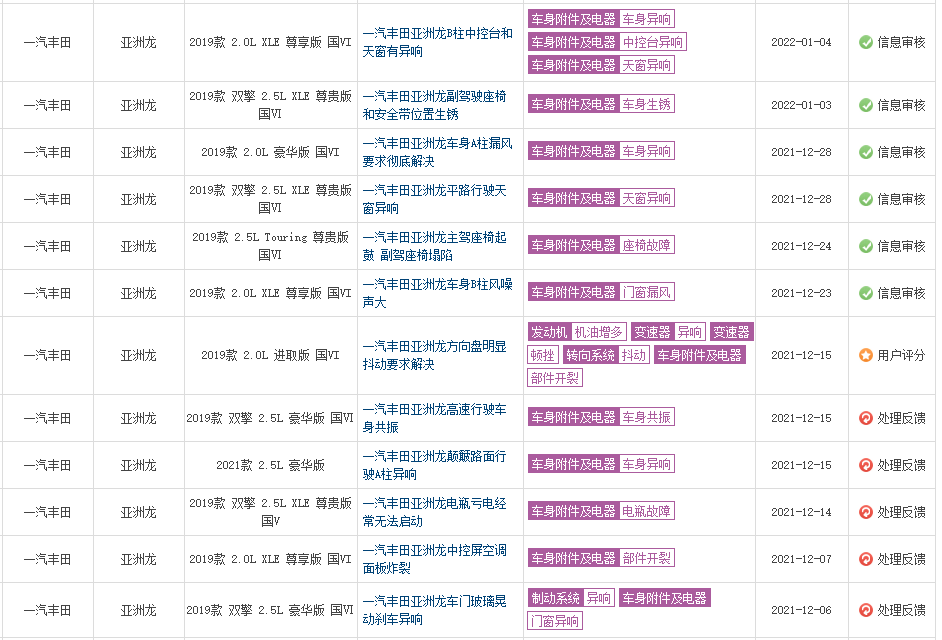
Task: Click red feedback icon for 中控屏空调面板炸裂 row
Action: (865, 559)
